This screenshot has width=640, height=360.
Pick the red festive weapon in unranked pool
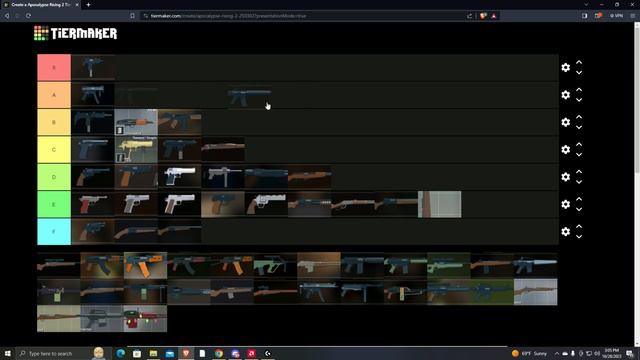[x=145, y=318]
